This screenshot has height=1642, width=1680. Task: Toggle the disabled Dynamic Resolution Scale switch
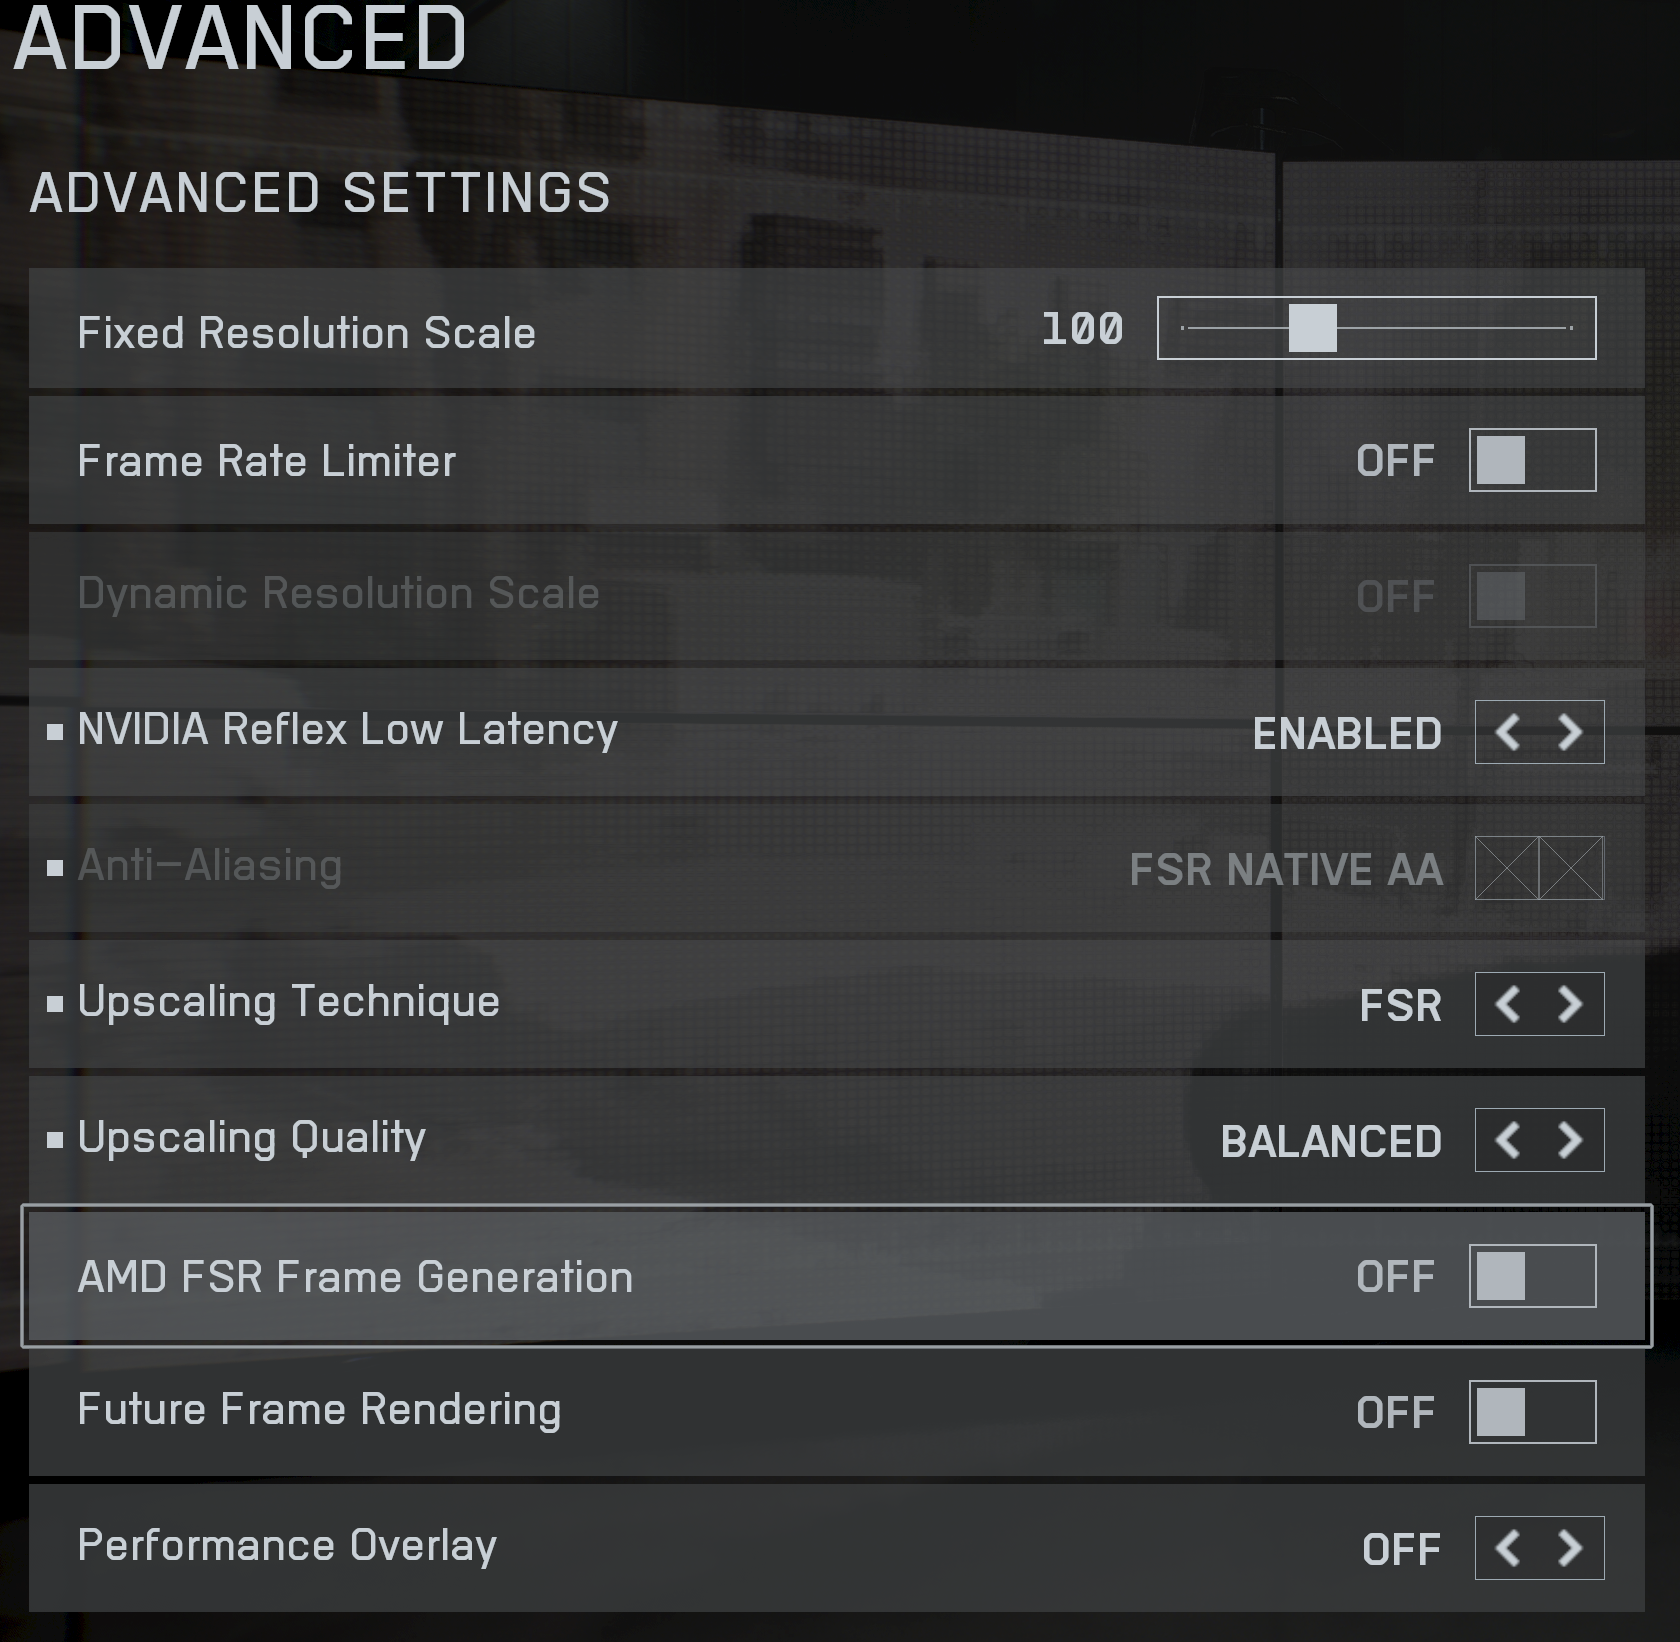click(x=1532, y=596)
